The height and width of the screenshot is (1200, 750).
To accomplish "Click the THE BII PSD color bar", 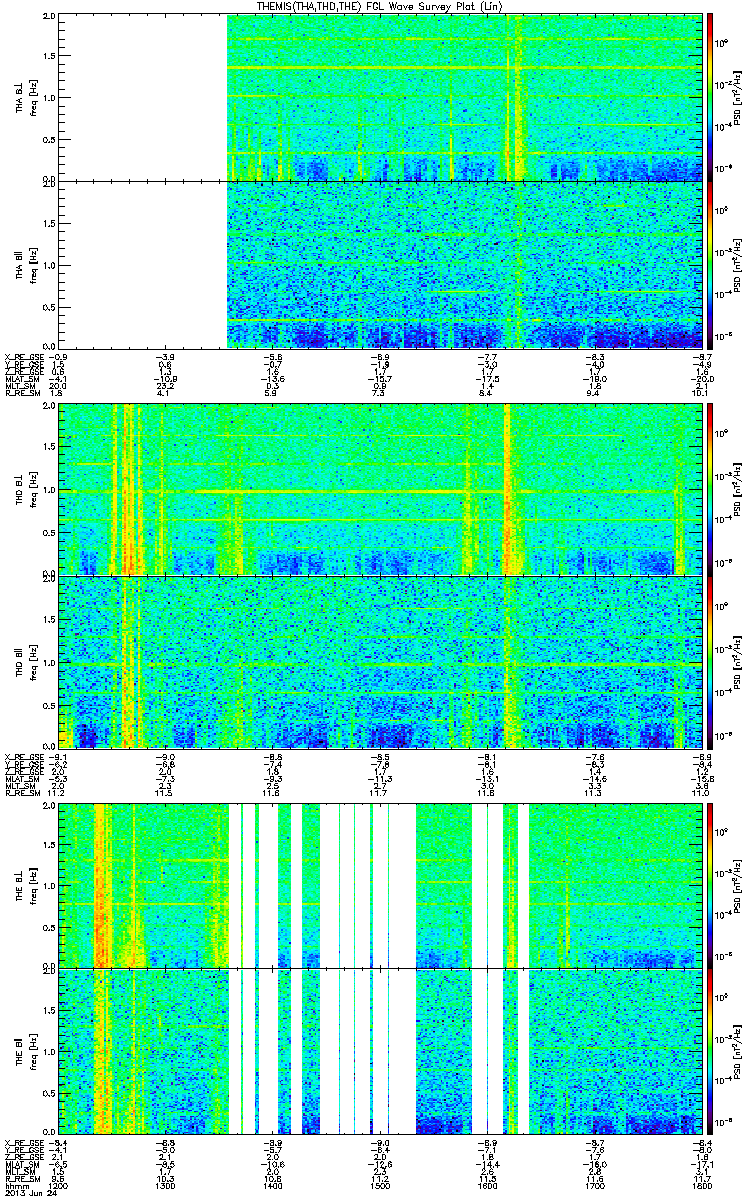I will coord(710,1051).
